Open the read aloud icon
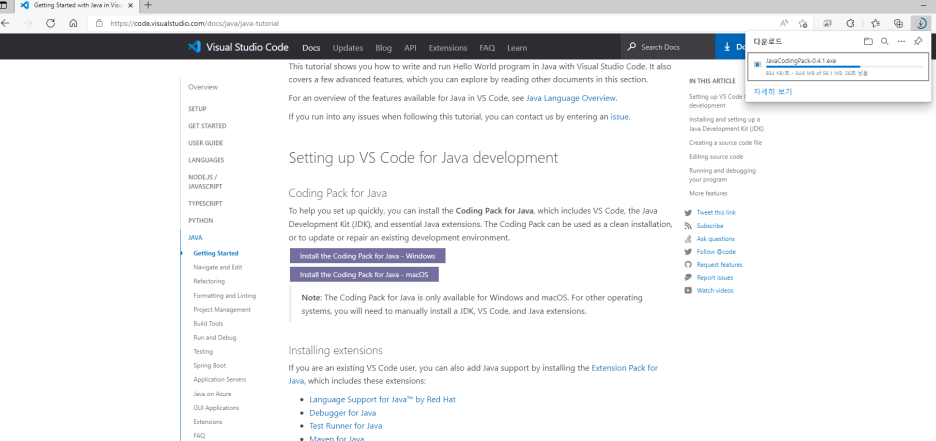The height and width of the screenshot is (441, 936). [x=784, y=23]
